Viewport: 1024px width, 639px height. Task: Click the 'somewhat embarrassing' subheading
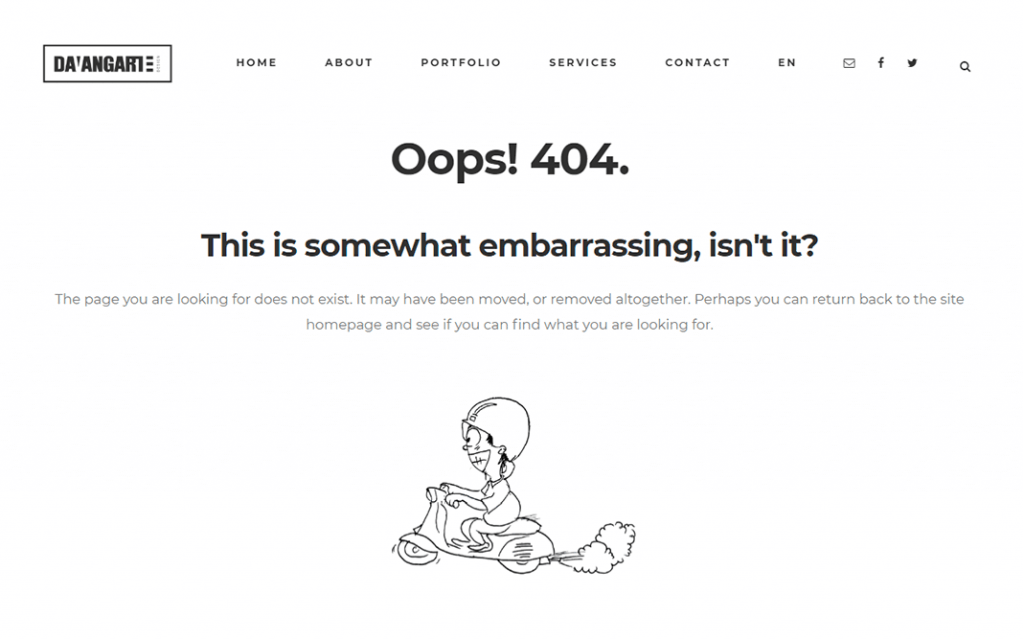click(509, 246)
